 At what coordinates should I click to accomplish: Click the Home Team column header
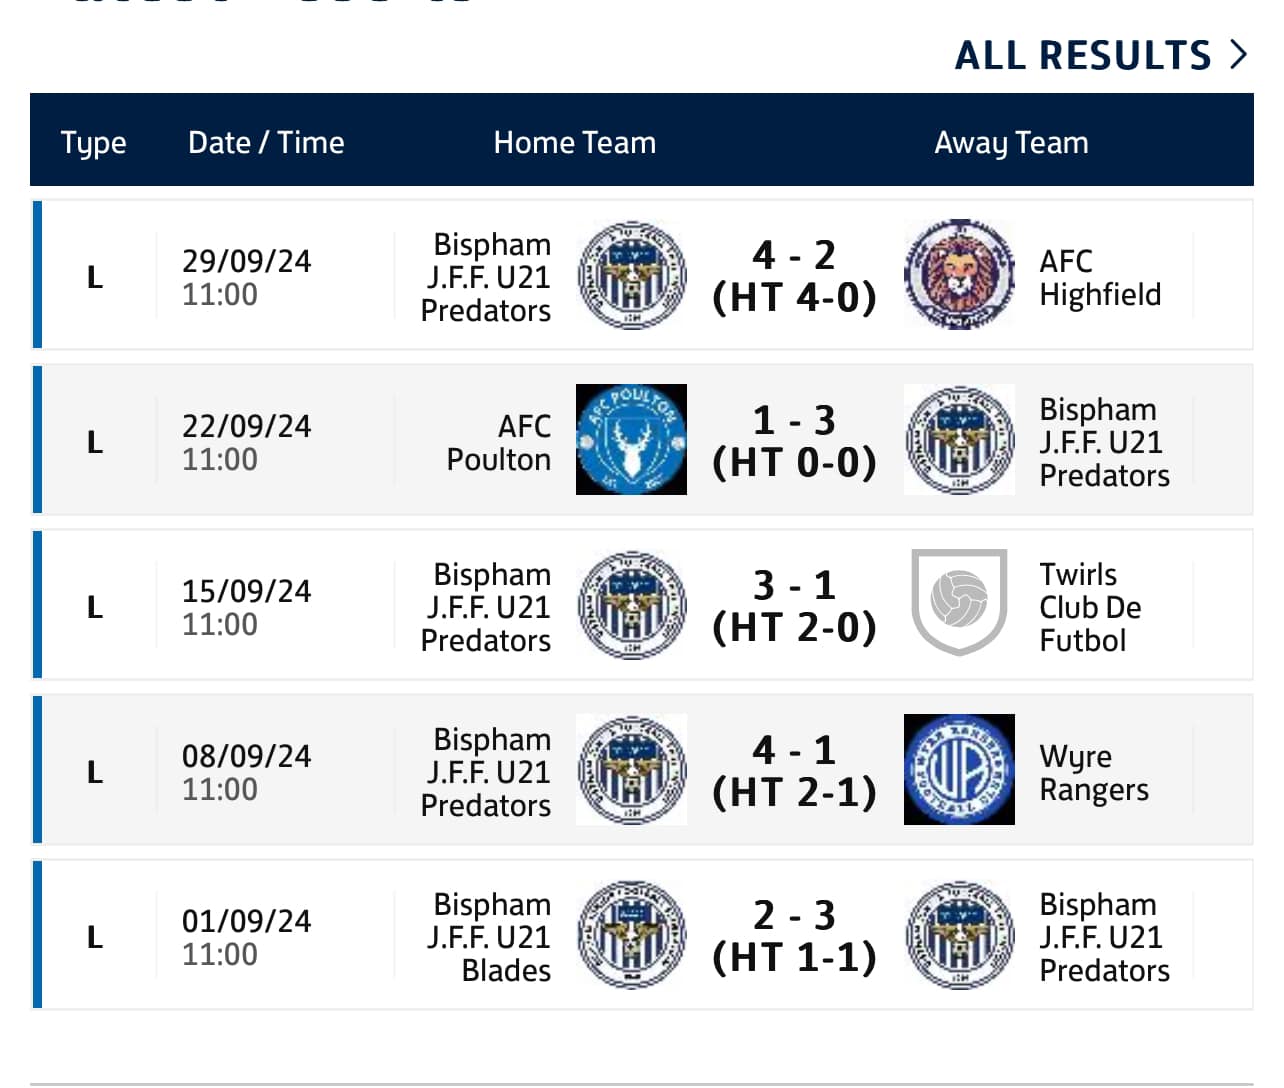[575, 142]
